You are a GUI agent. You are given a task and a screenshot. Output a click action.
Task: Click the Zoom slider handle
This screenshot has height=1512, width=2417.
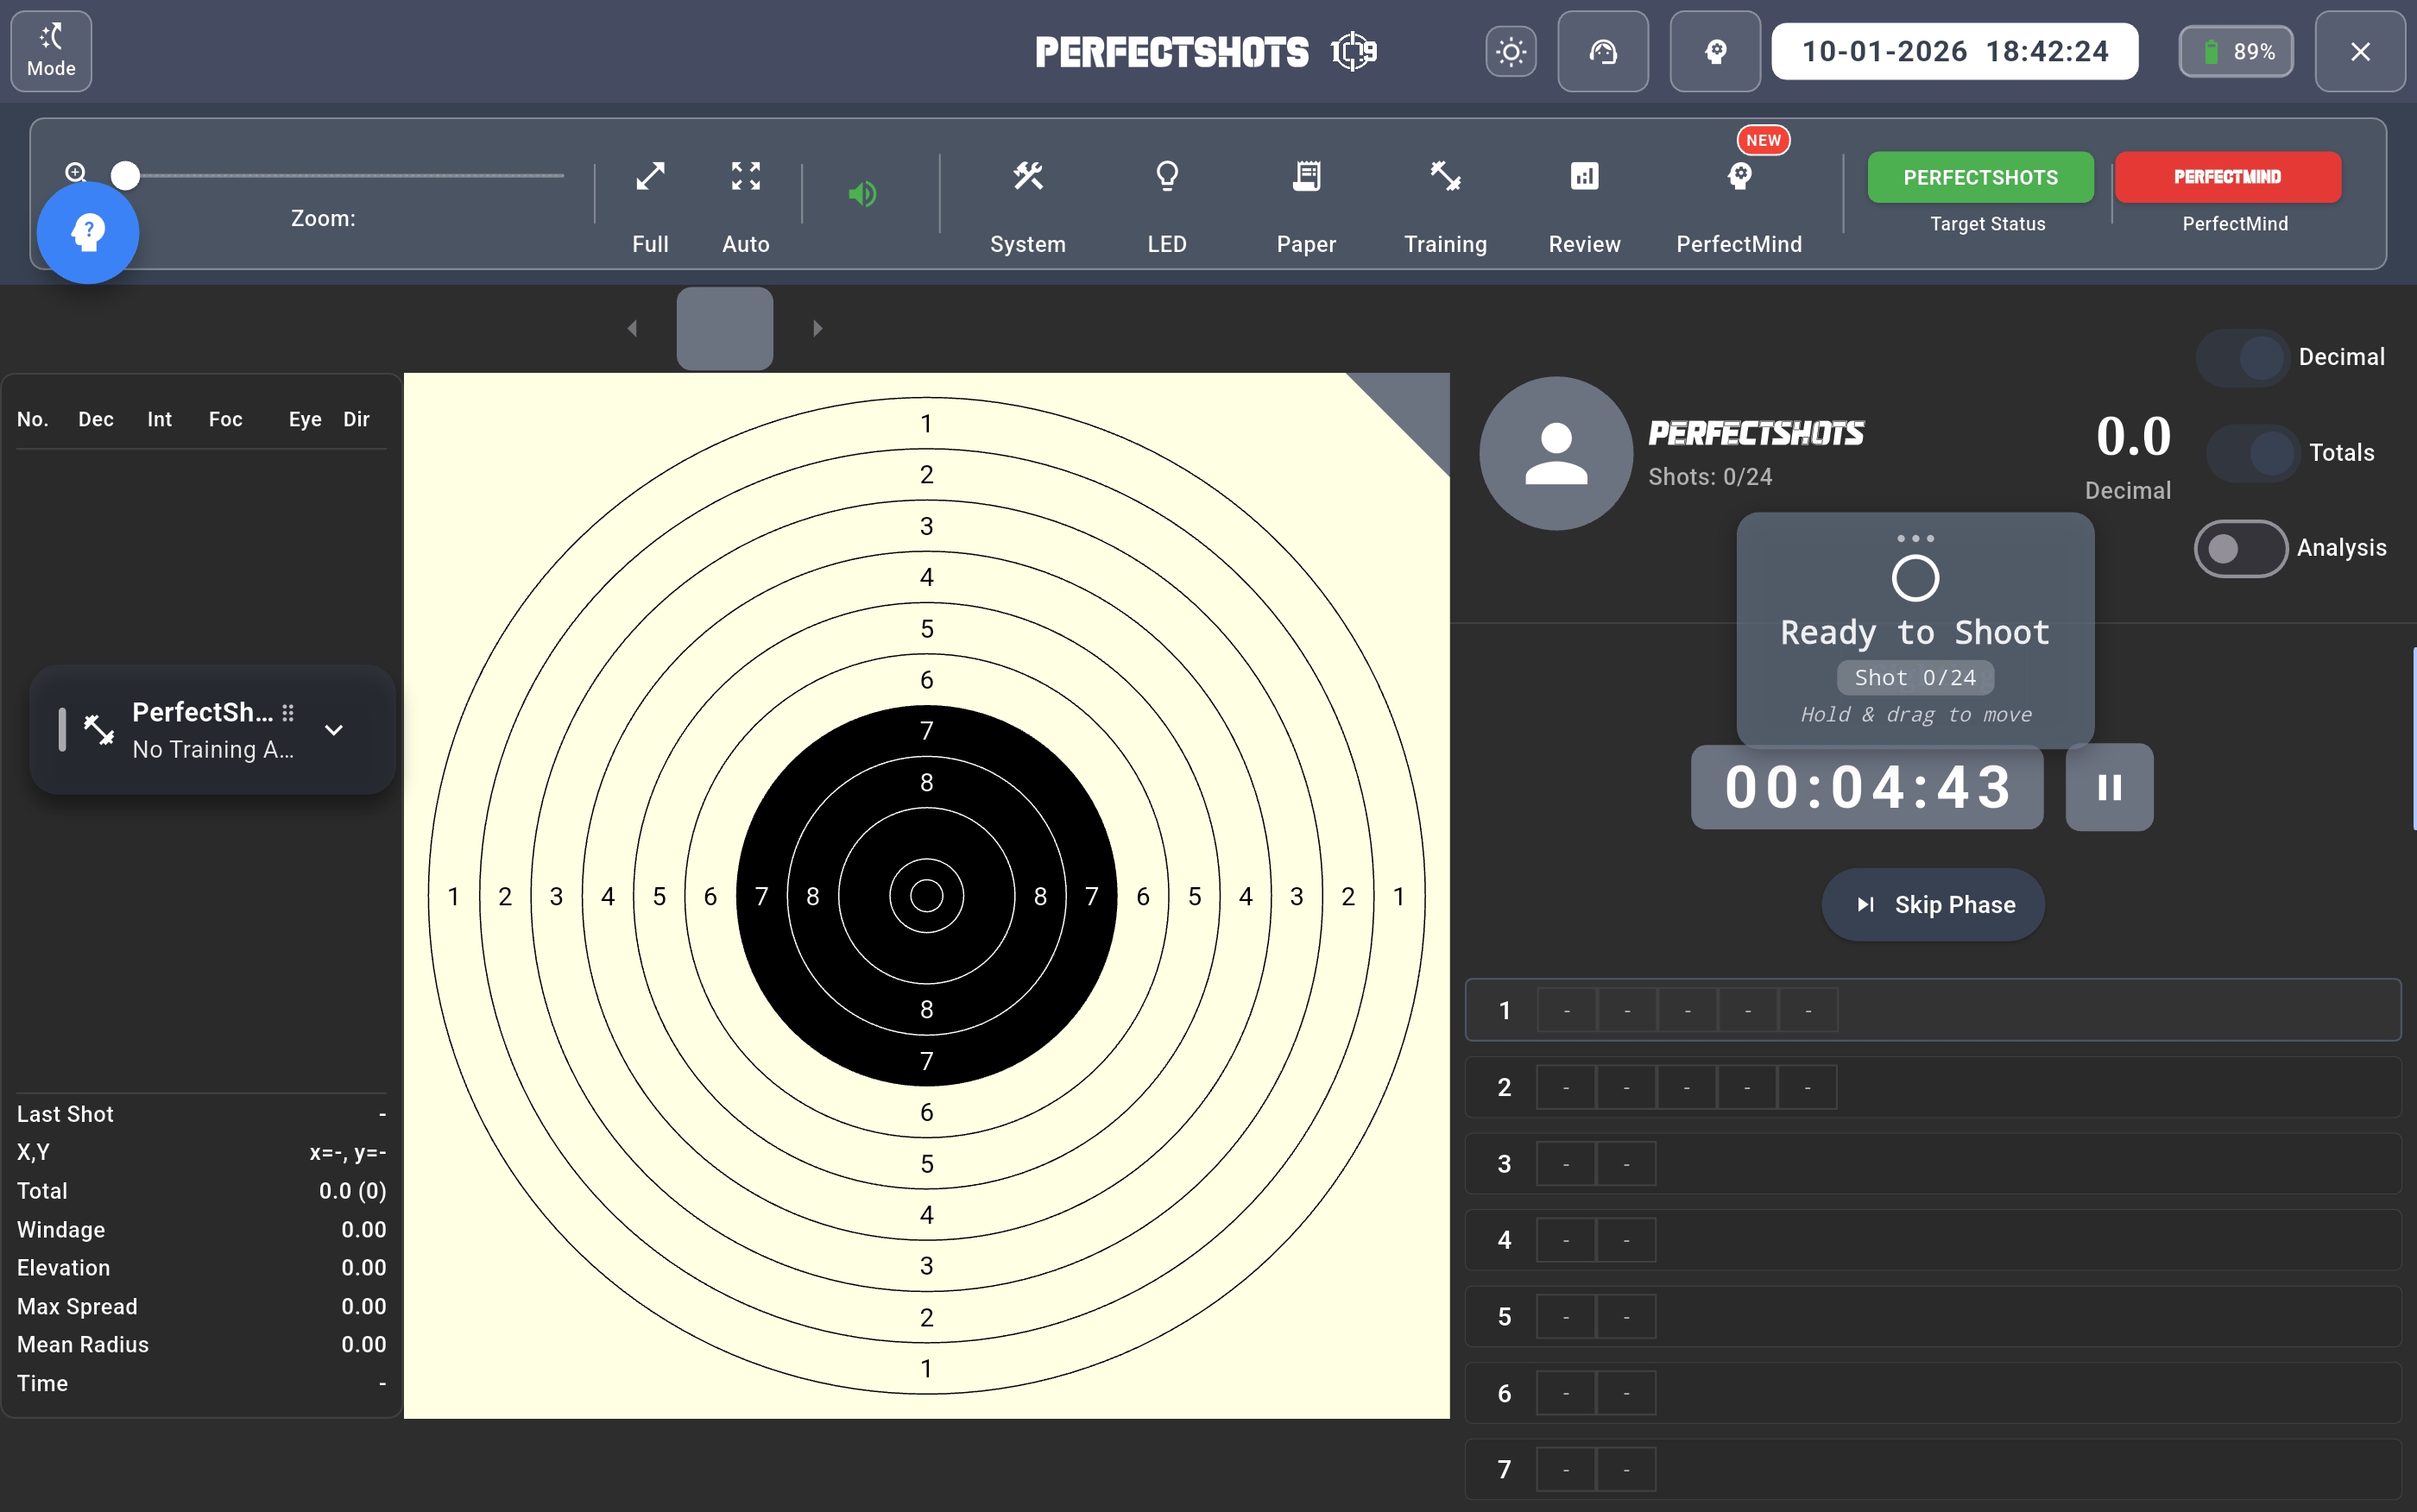[x=125, y=175]
